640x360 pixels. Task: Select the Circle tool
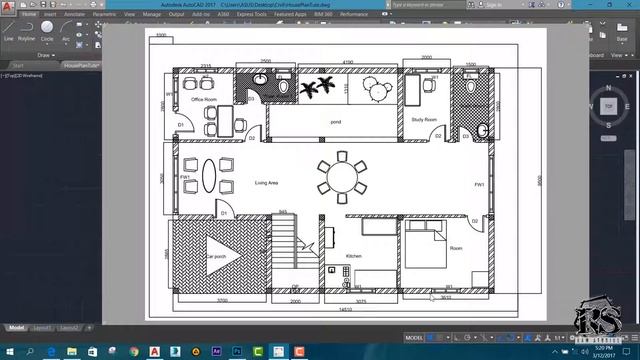[47, 31]
